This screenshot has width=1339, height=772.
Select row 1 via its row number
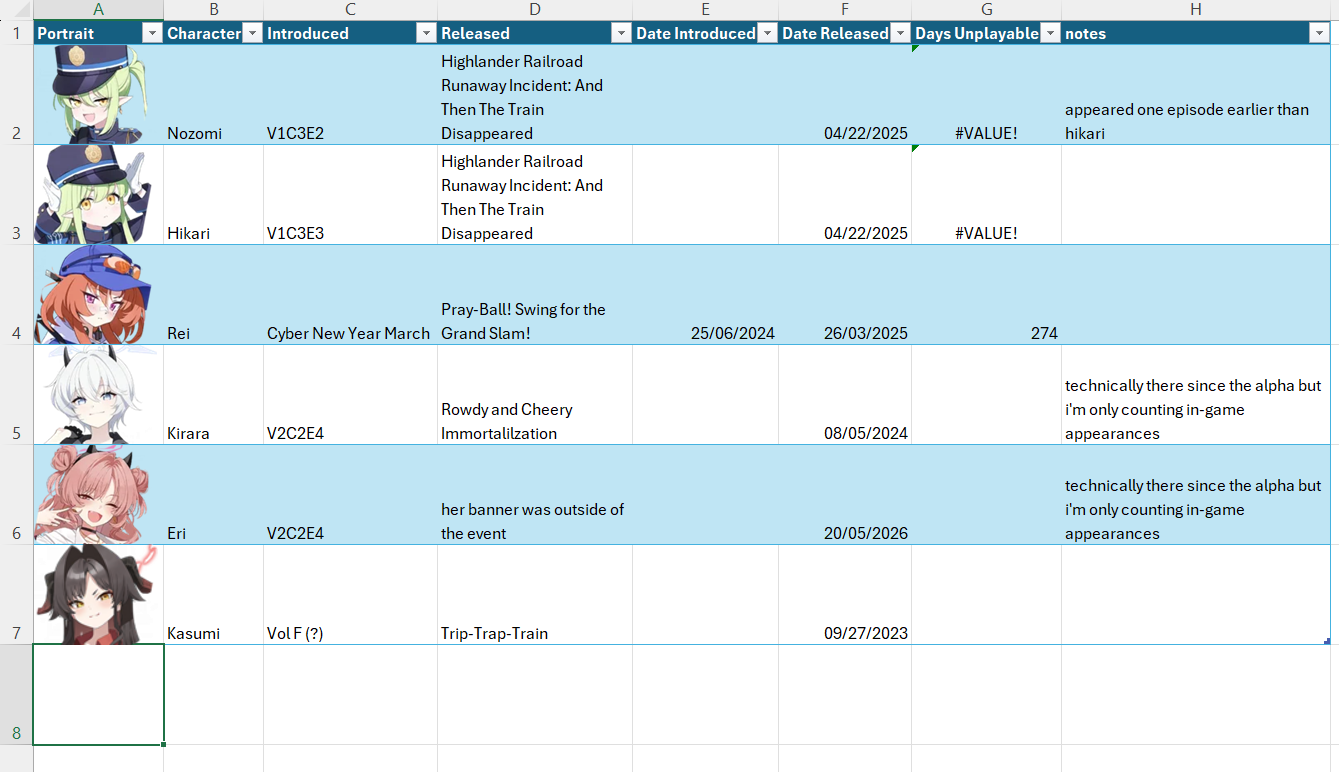point(16,33)
